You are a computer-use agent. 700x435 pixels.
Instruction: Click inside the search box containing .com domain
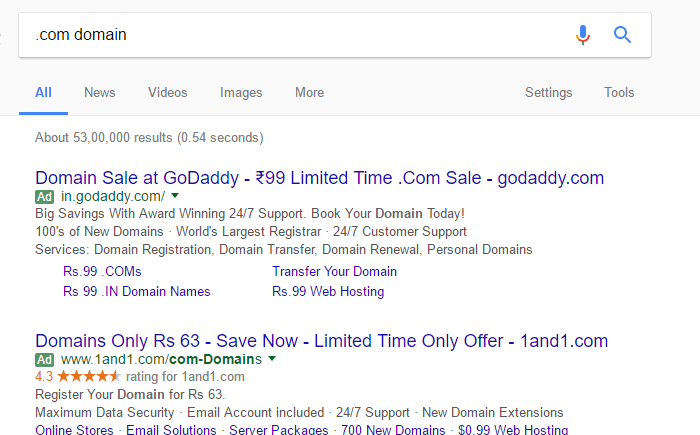click(295, 35)
